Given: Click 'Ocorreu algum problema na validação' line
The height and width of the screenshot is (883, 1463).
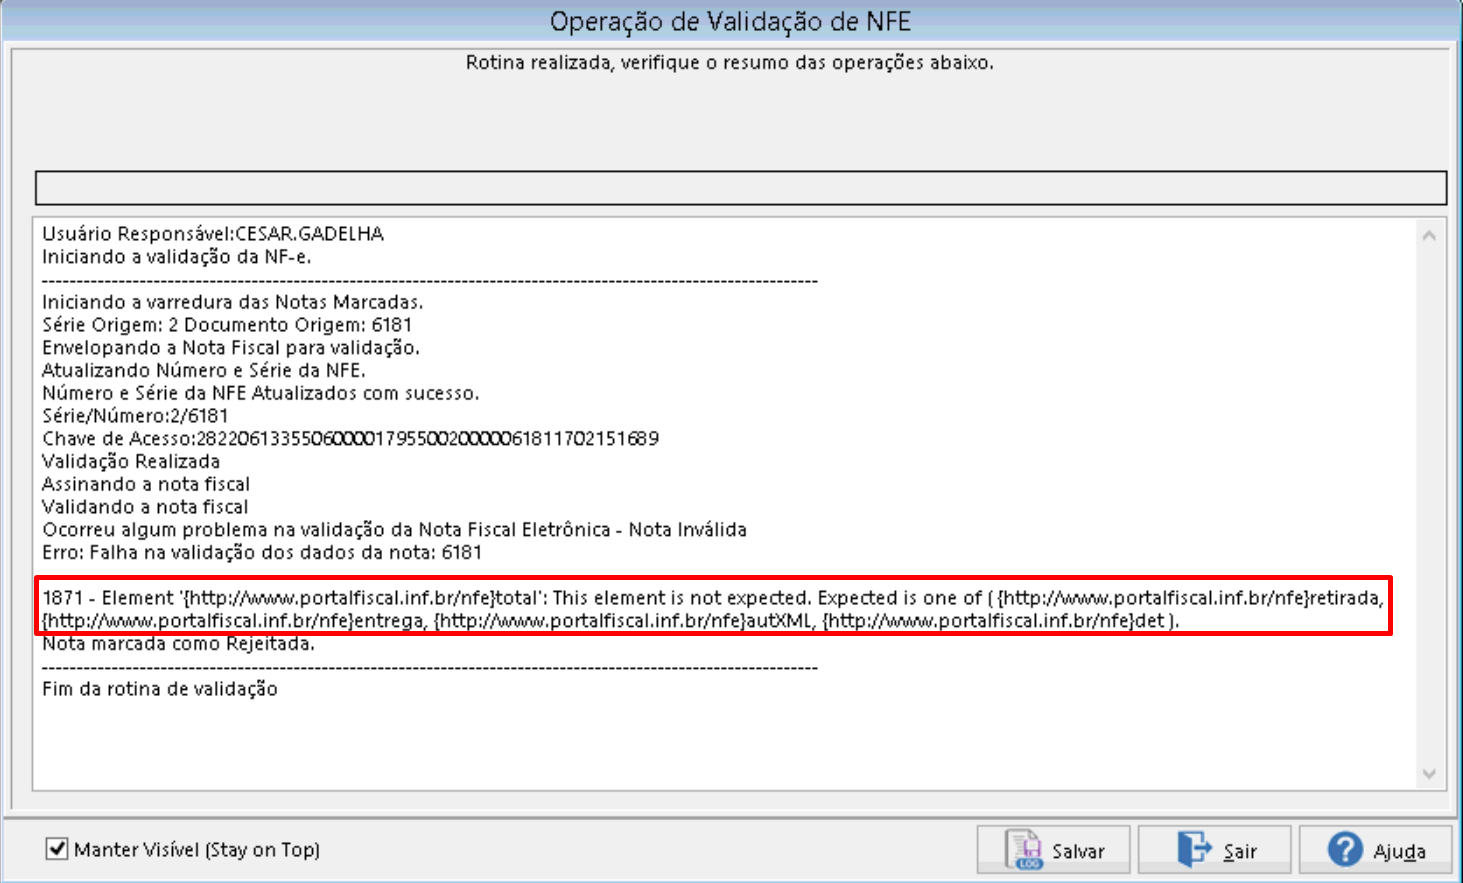Looking at the screenshot, I should [x=394, y=530].
